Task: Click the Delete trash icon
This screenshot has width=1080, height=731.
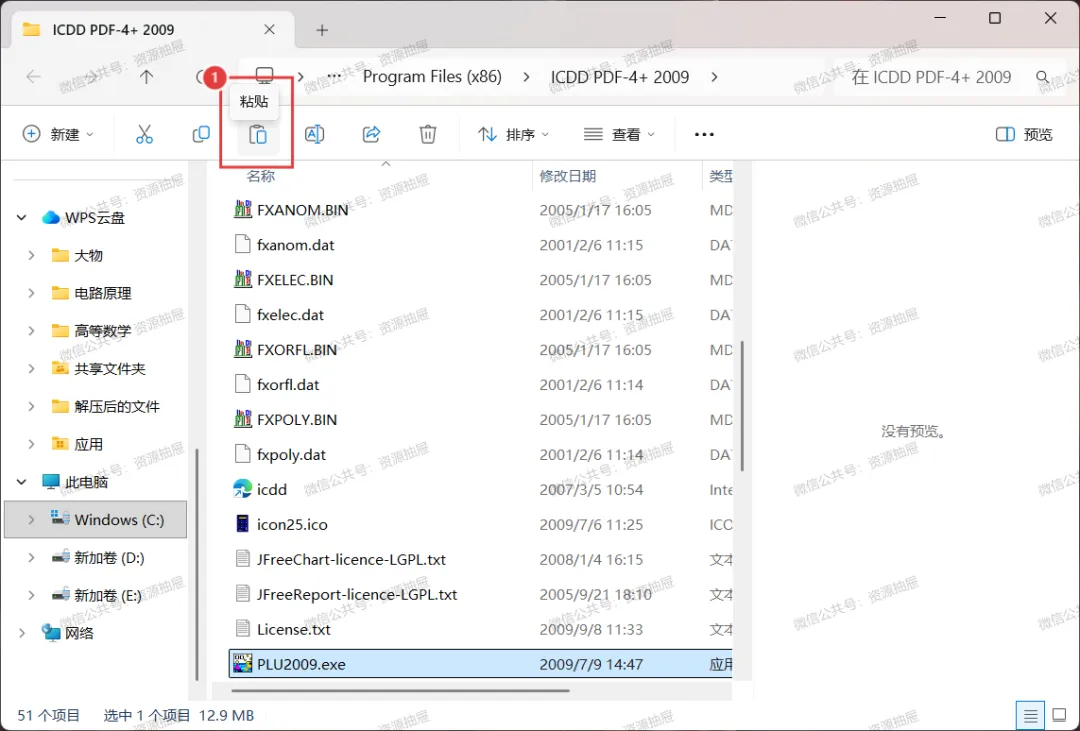Action: [x=428, y=134]
